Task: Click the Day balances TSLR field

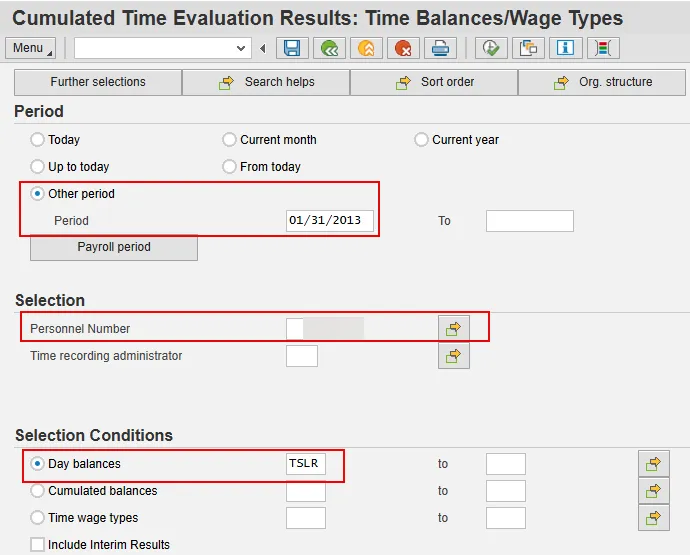Action: (306, 463)
